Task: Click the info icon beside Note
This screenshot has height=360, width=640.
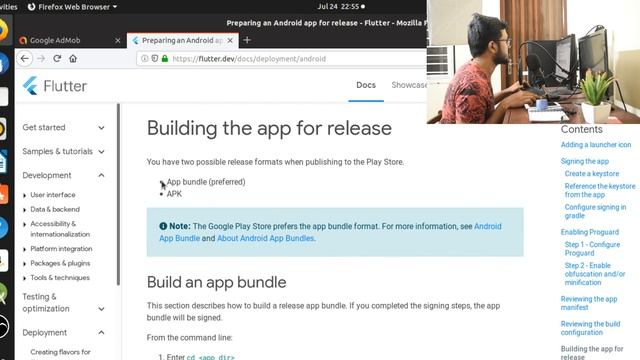Action: click(x=163, y=226)
